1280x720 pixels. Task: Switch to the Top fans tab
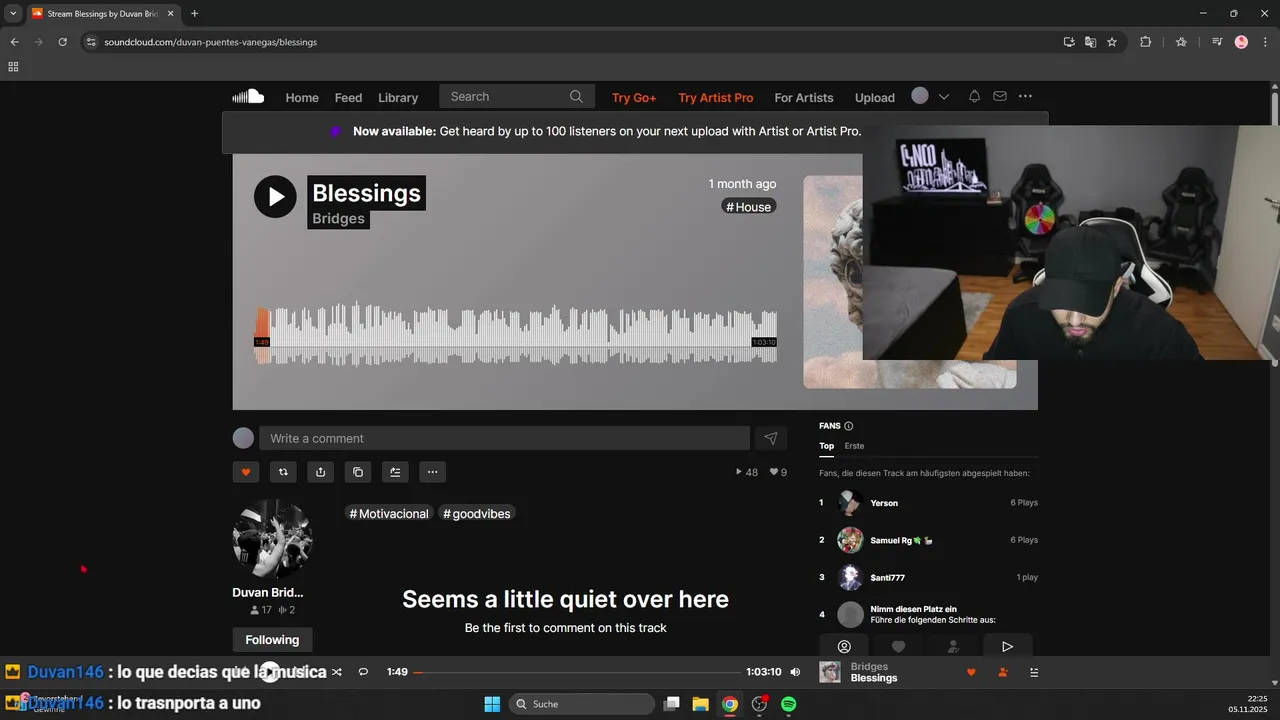(x=827, y=446)
